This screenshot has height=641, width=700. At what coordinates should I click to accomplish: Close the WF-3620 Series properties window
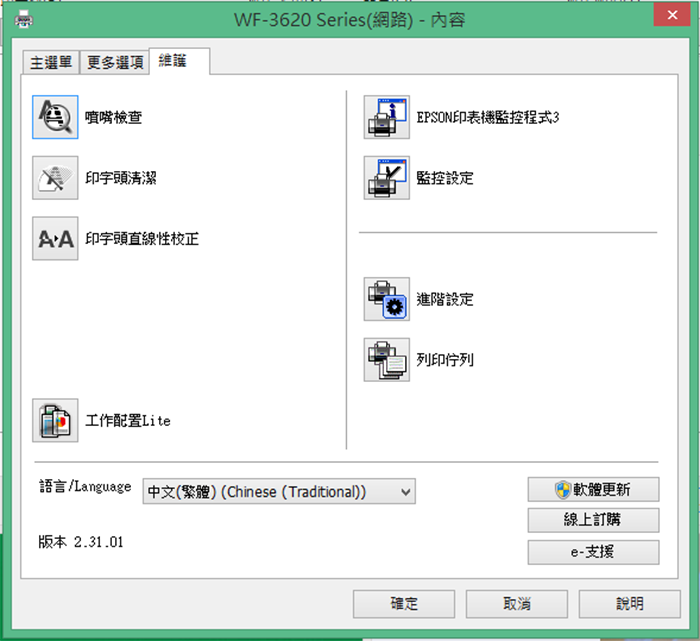pos(672,15)
